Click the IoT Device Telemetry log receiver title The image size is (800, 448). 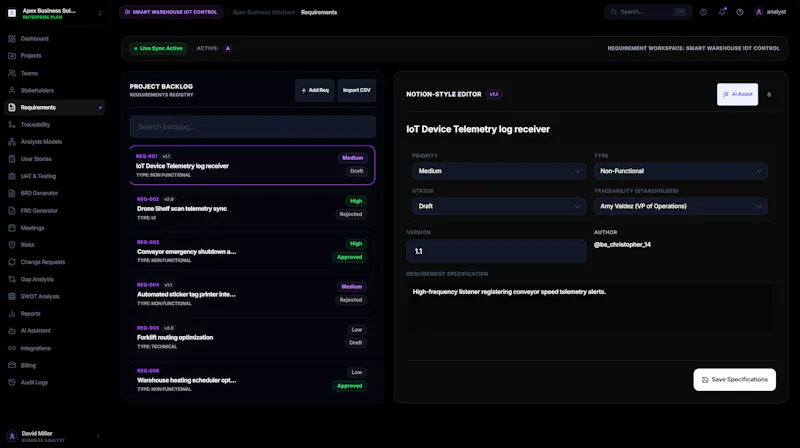(478, 129)
